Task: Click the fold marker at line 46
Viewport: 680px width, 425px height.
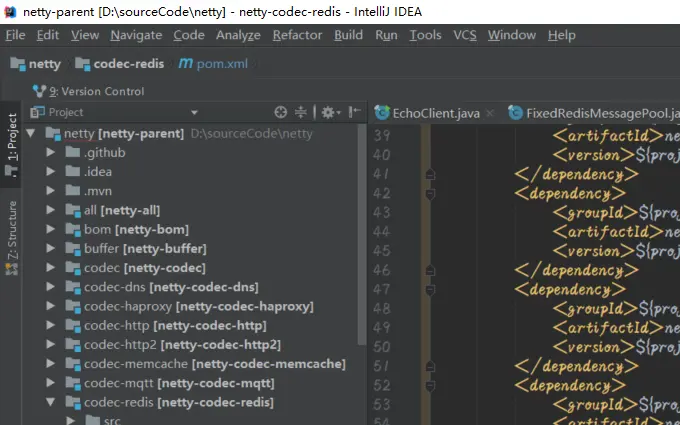Action: coord(430,270)
